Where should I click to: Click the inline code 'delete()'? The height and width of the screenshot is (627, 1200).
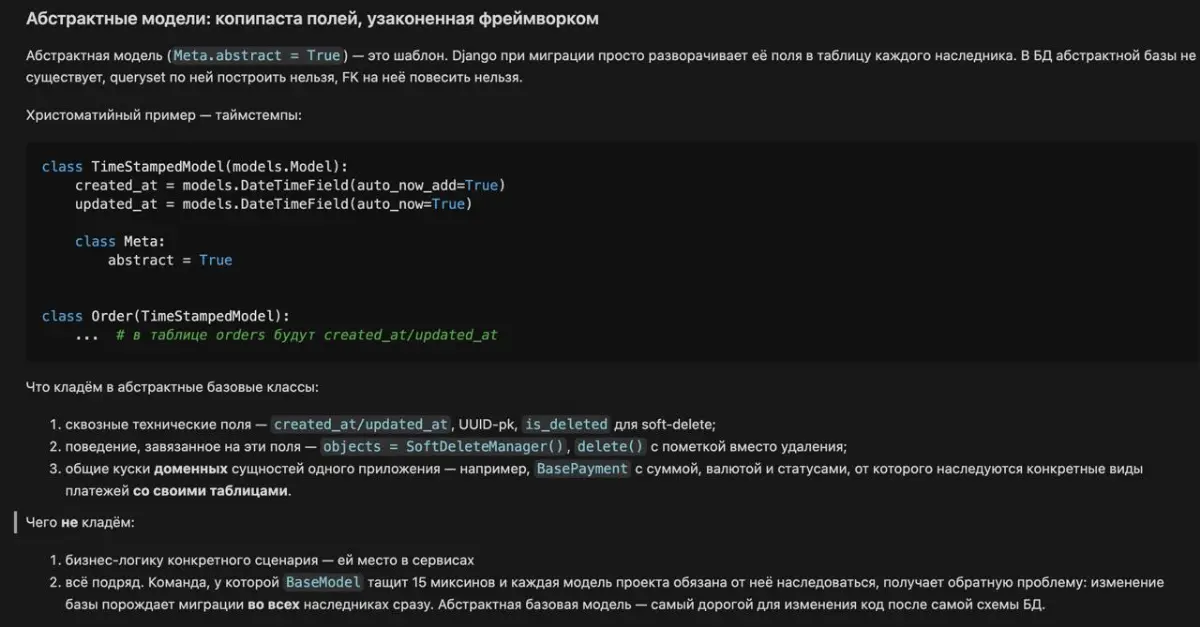611,446
